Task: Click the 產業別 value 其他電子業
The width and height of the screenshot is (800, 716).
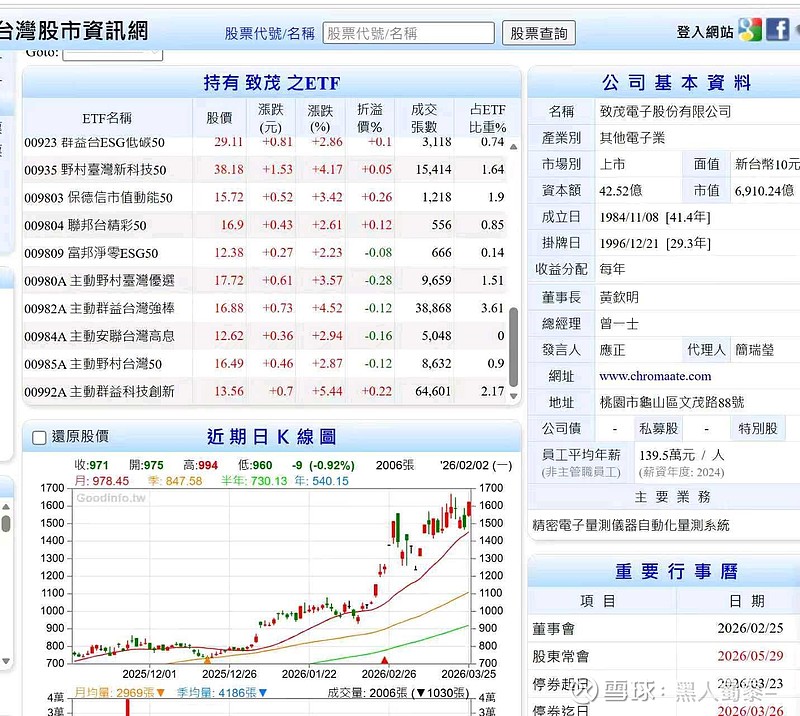Action: pyautogui.click(x=632, y=138)
